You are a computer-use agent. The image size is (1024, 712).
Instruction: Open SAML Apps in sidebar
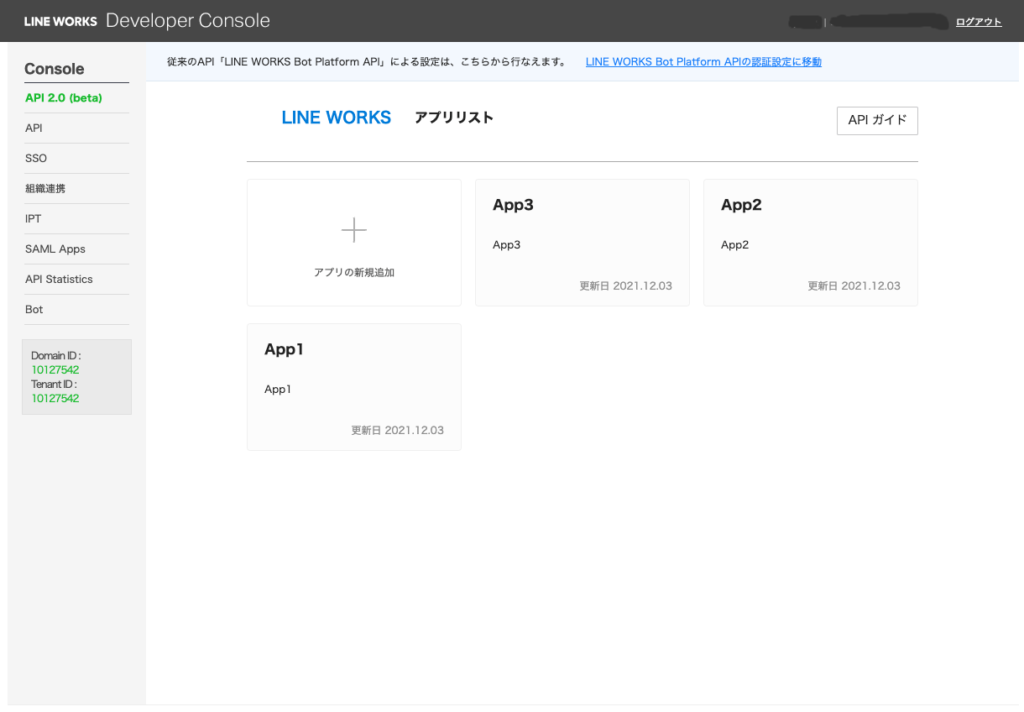[x=55, y=249]
